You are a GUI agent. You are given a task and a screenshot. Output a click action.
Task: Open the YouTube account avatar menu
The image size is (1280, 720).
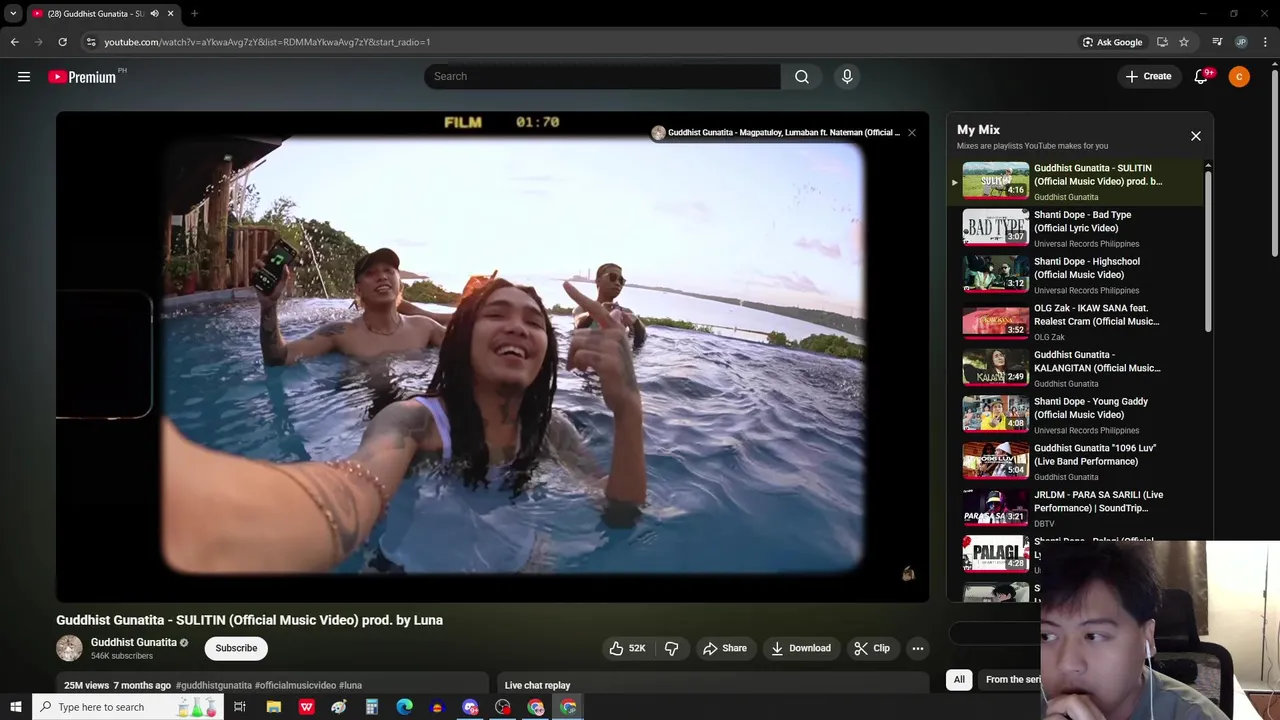point(1239,76)
